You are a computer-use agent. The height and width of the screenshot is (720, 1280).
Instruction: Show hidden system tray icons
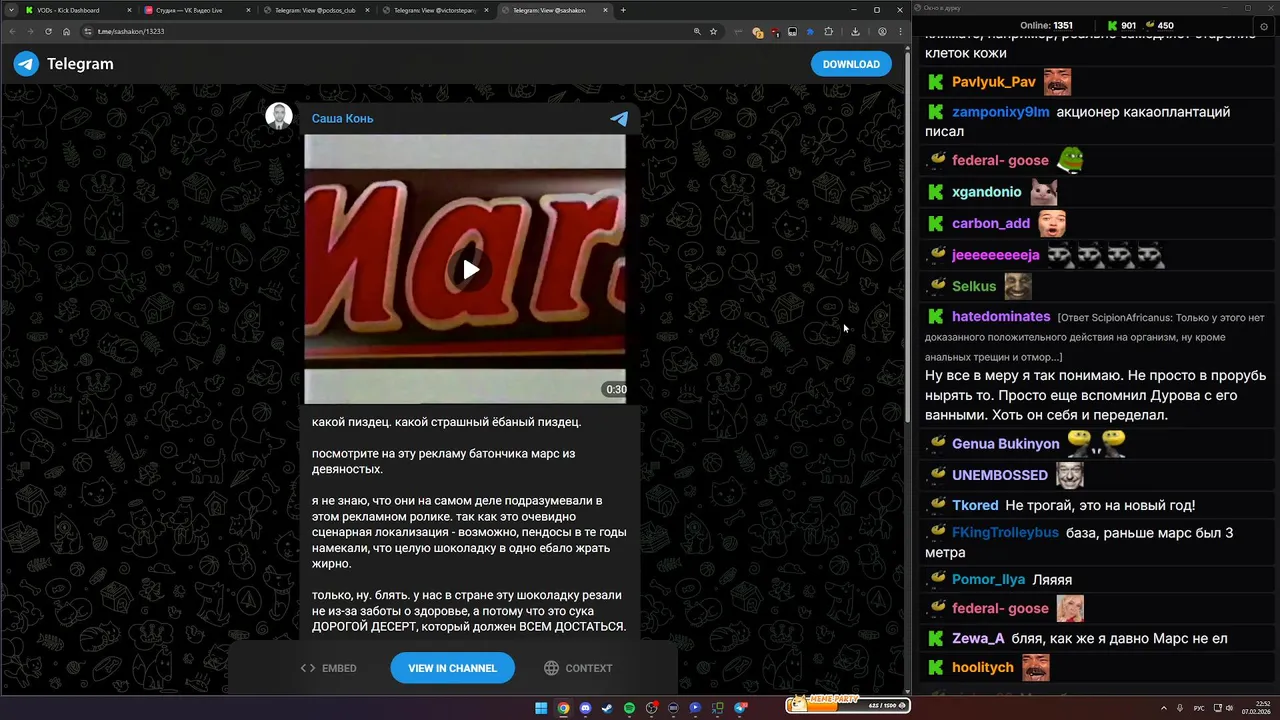tap(1164, 708)
